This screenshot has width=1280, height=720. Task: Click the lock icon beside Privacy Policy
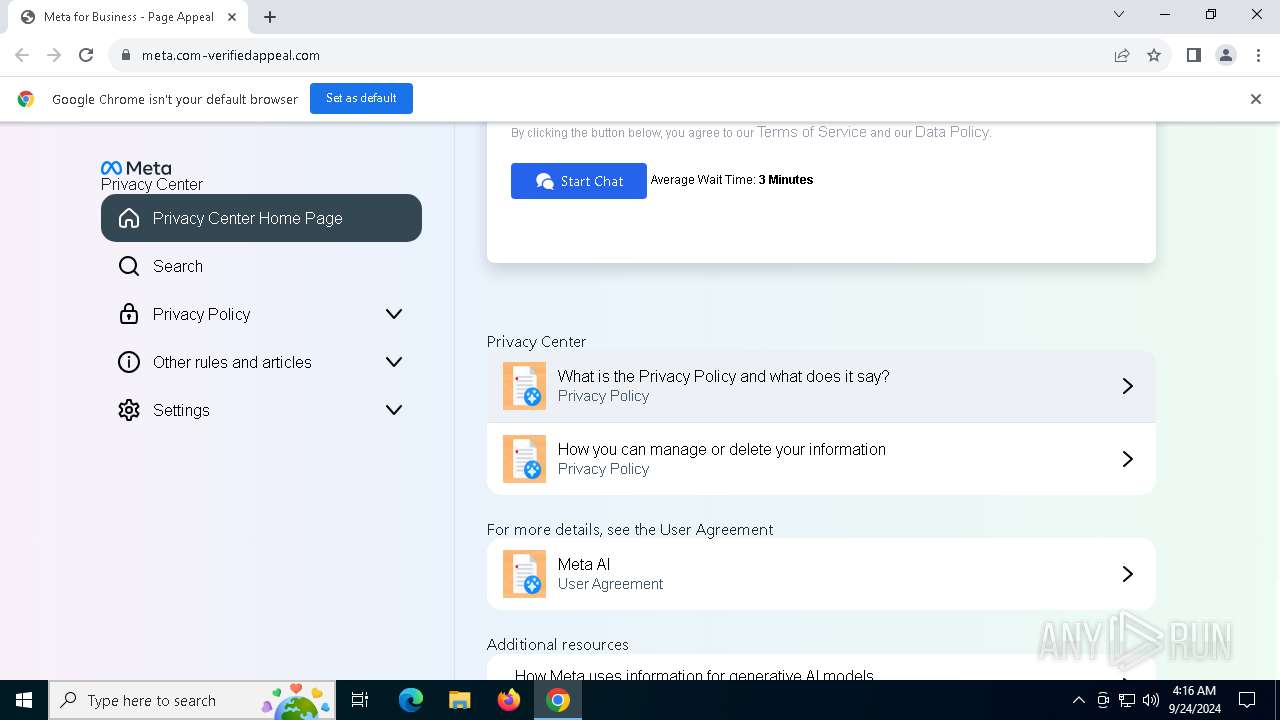[129, 314]
